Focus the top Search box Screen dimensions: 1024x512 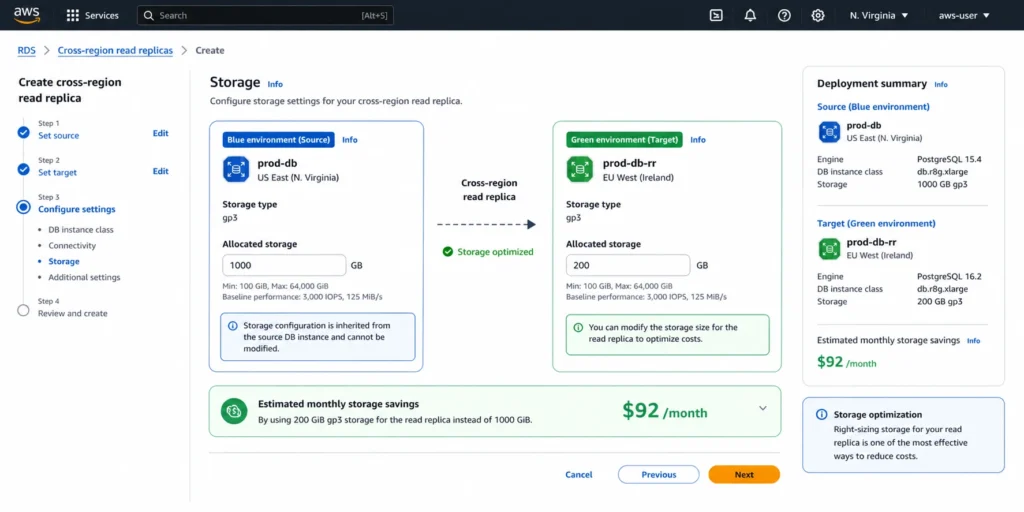(265, 16)
